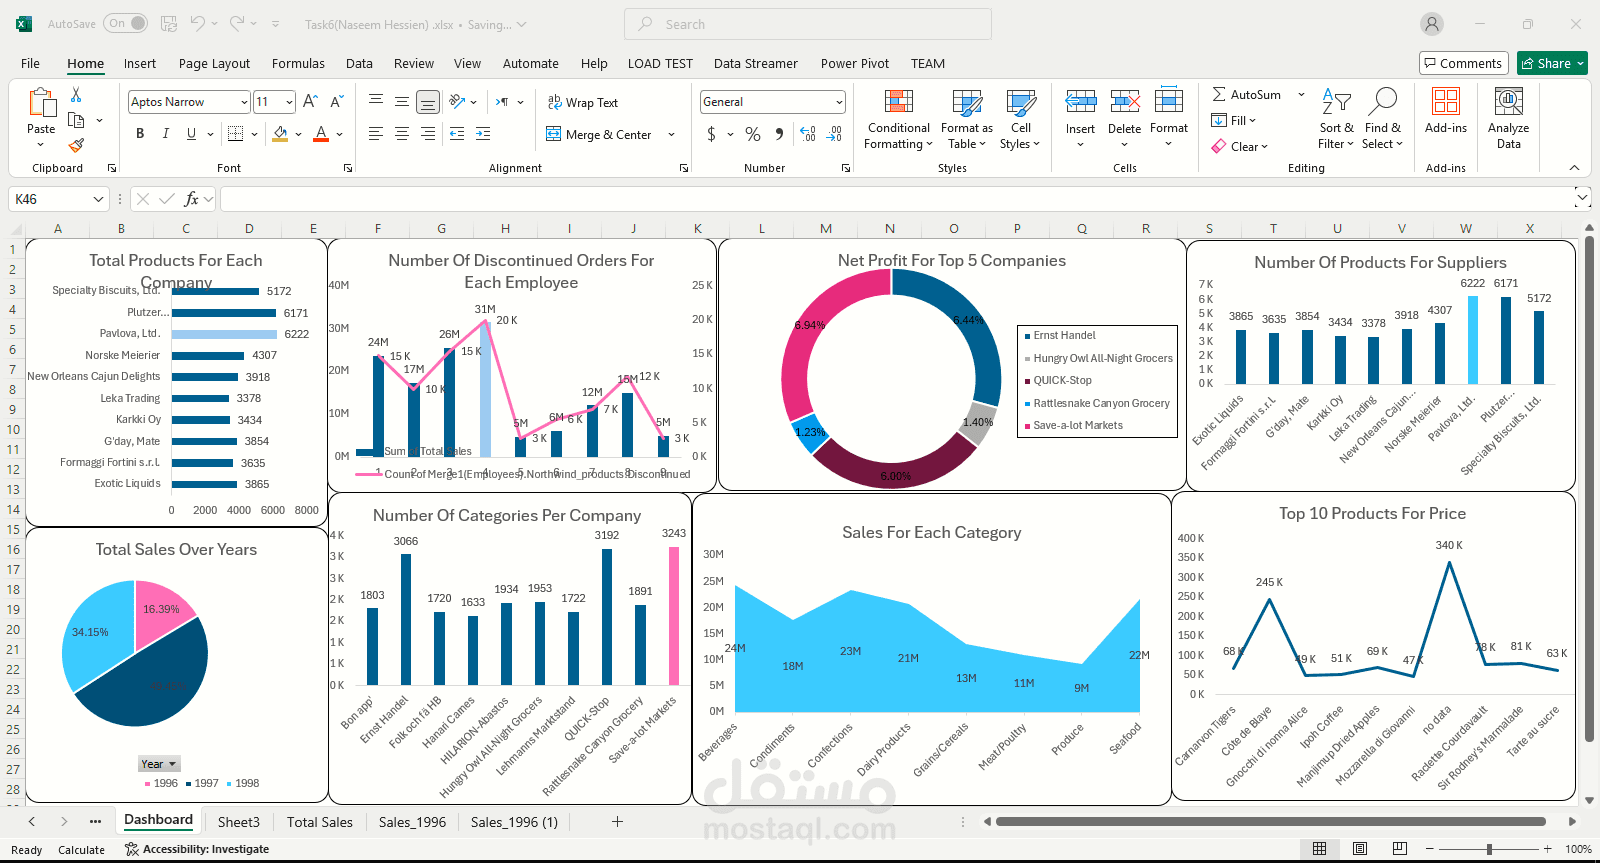Viewport: 1600px width, 863px height.
Task: Switch to the Data Streamer tab
Action: [x=756, y=63]
